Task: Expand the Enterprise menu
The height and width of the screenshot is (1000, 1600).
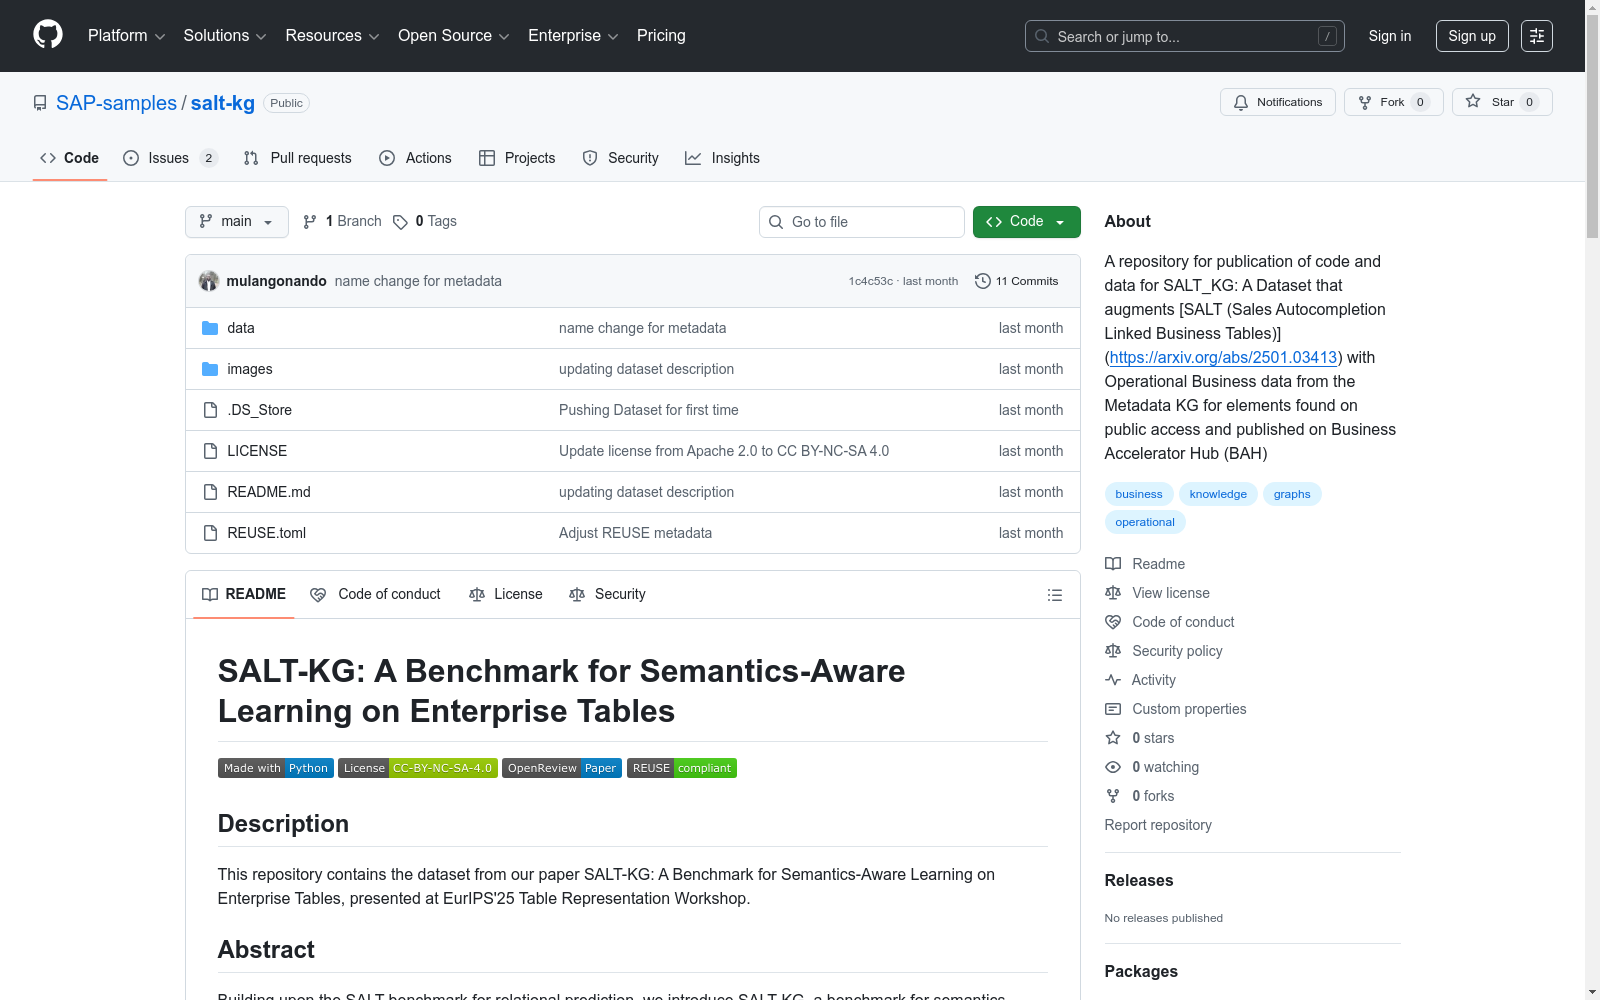Action: click(573, 36)
